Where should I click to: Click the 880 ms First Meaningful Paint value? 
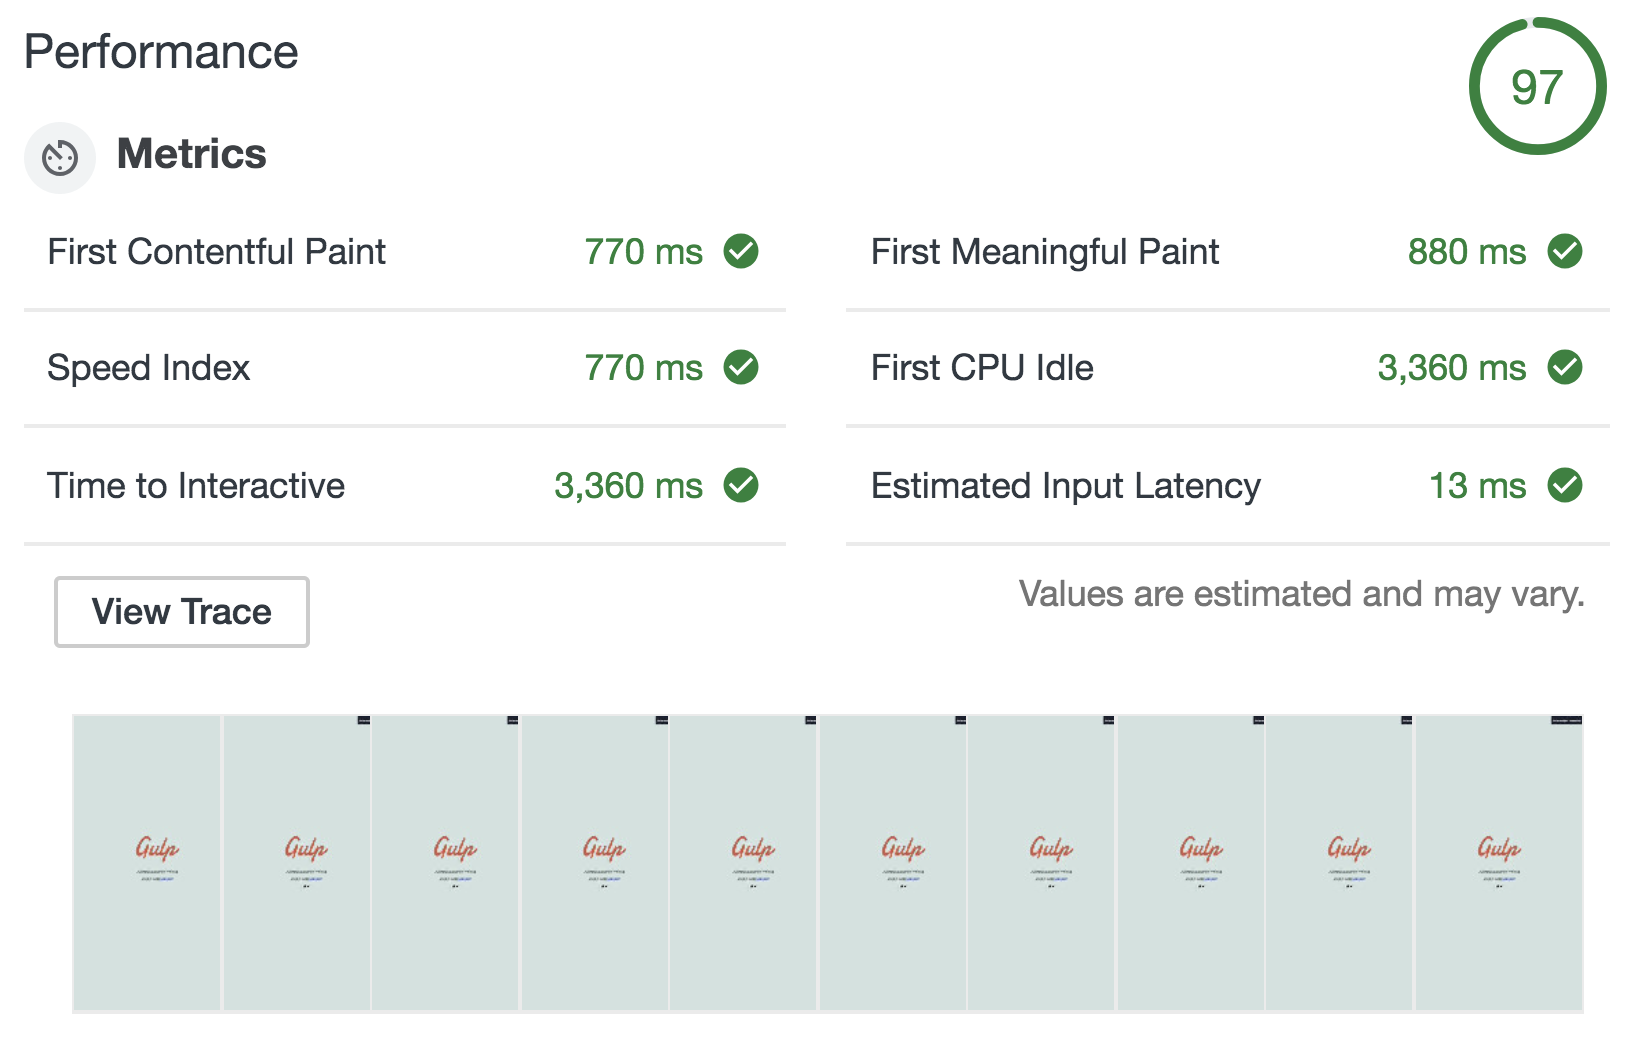pos(1466,252)
